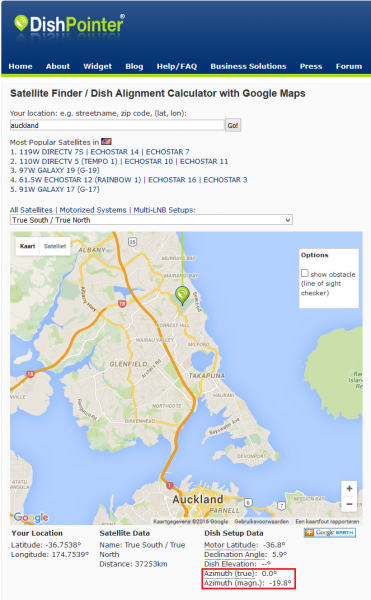The width and height of the screenshot is (371, 600).
Task: Click the route 18 shield near Albany Hwy
Action: pos(122,304)
